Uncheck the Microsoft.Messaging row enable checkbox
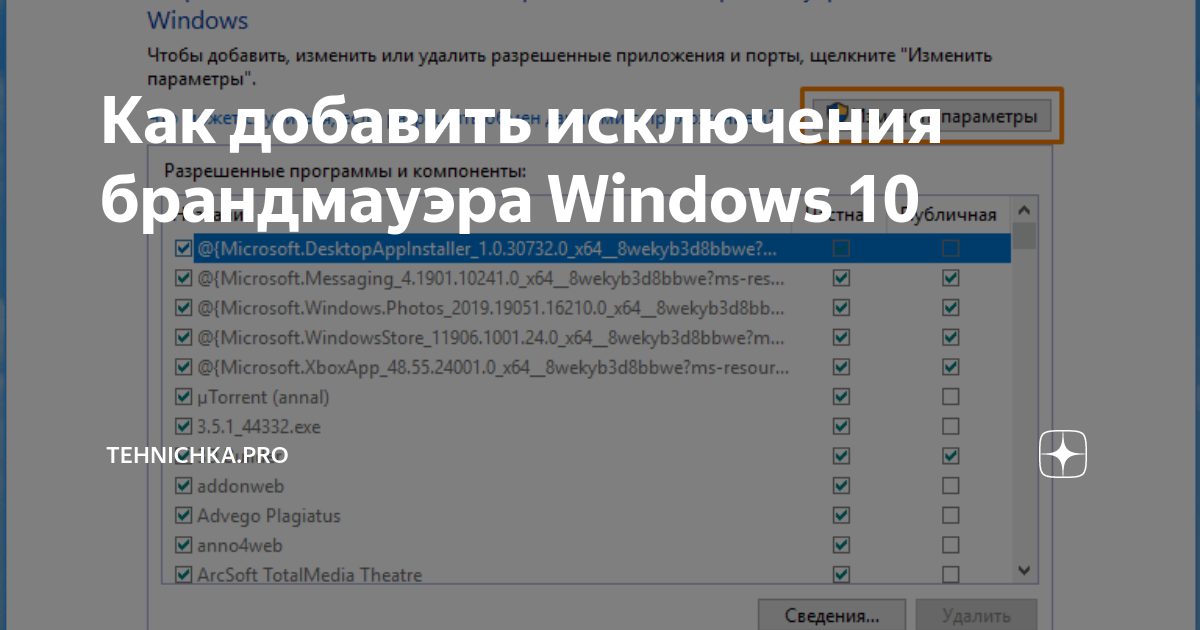 click(183, 278)
